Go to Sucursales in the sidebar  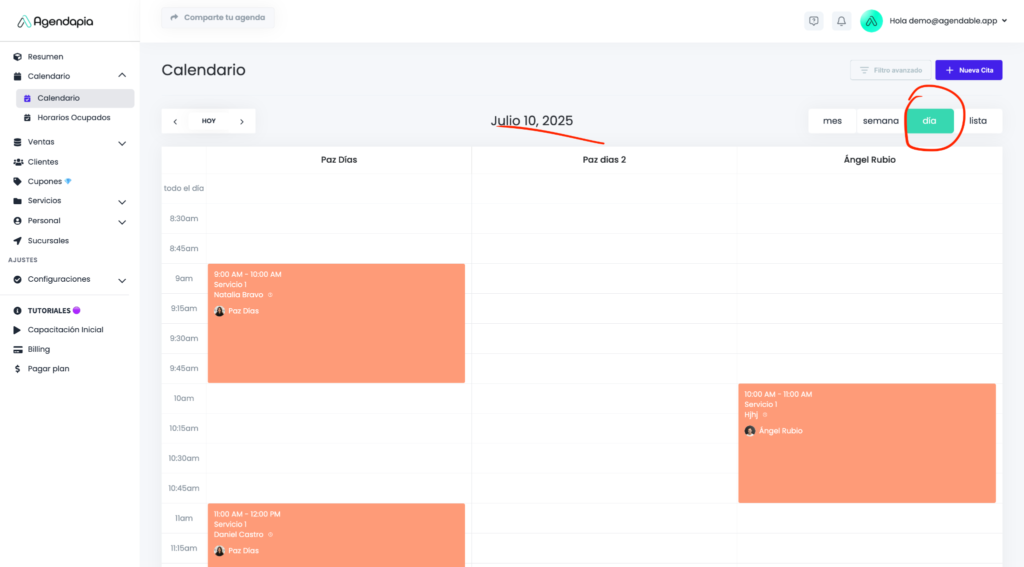48,240
